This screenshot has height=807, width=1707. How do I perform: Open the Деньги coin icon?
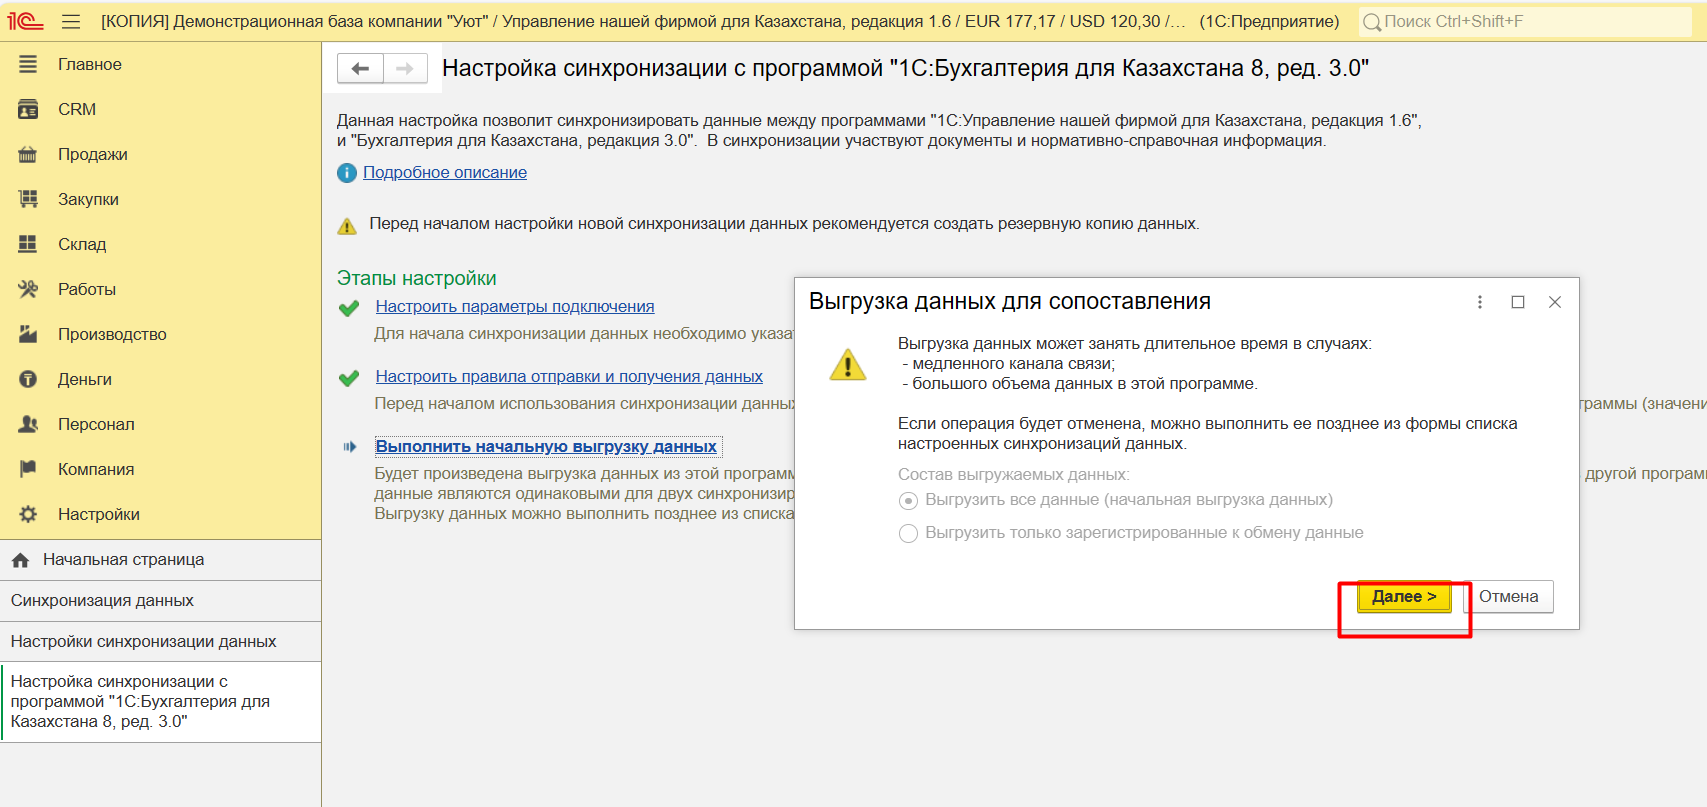click(28, 379)
